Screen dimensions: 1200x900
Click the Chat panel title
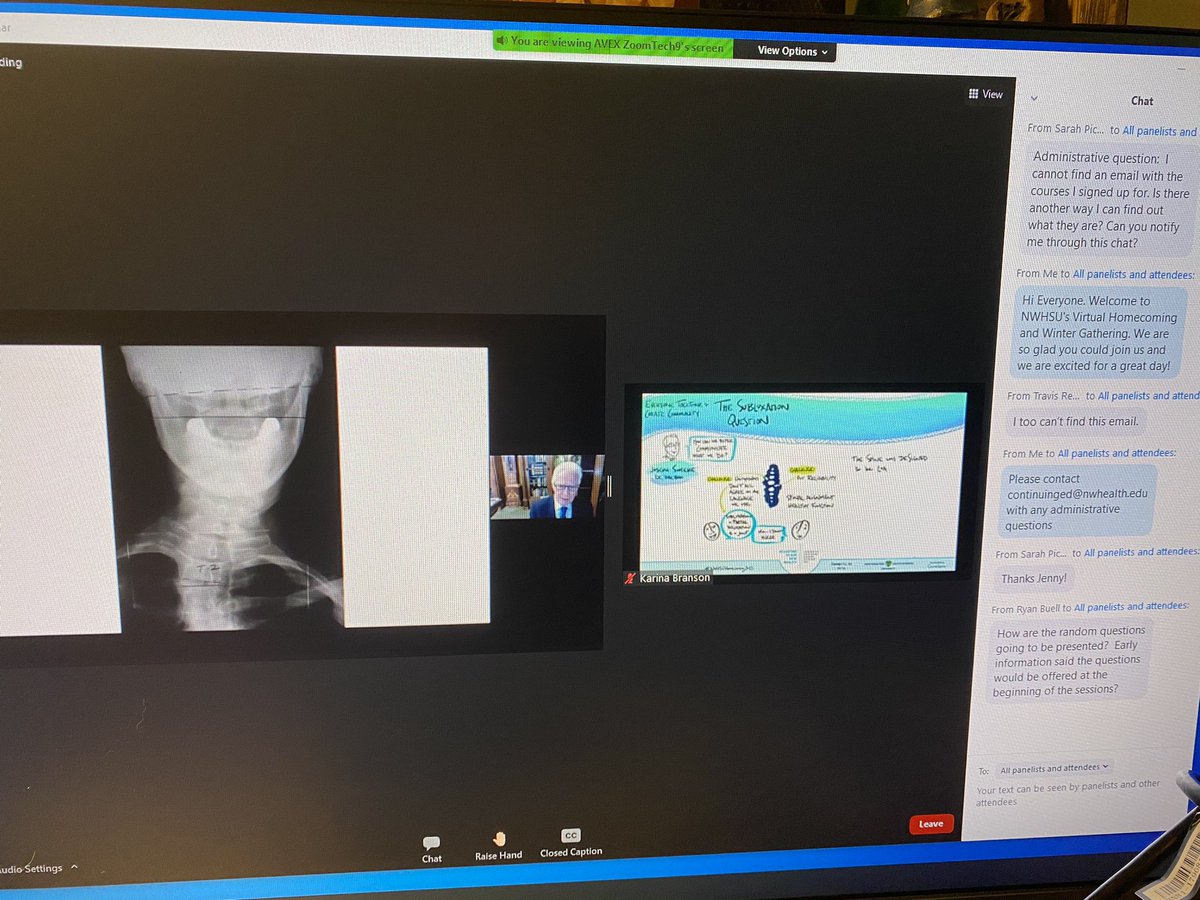(x=1142, y=101)
